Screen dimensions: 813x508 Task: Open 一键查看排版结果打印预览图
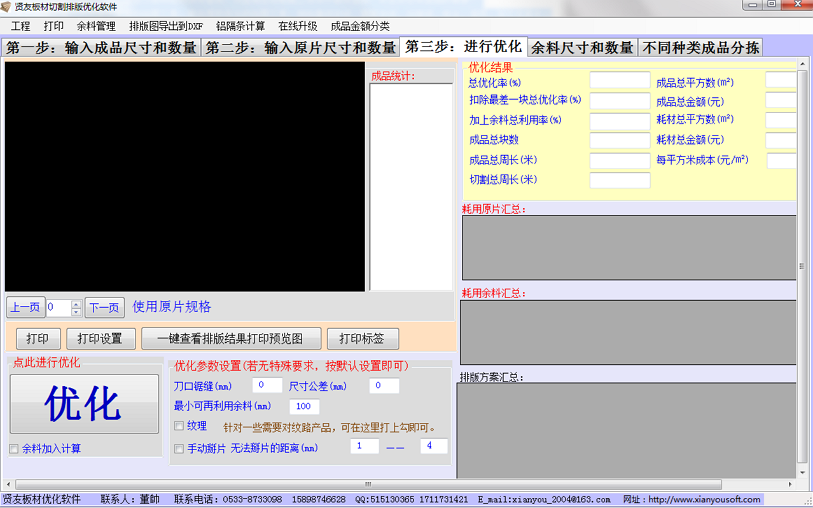tap(231, 339)
